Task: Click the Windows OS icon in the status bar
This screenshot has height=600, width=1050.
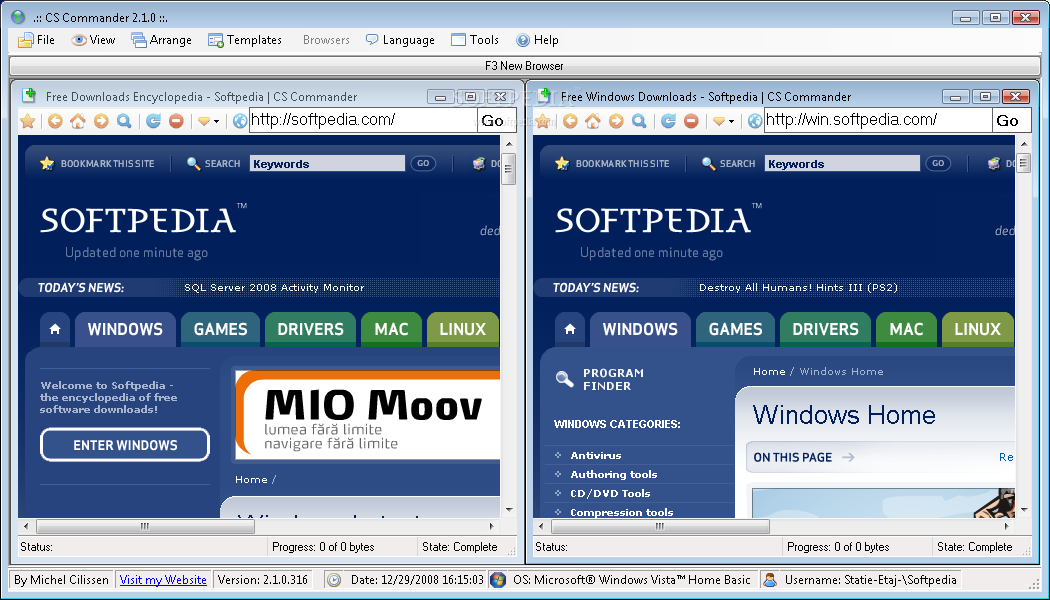Action: [497, 580]
